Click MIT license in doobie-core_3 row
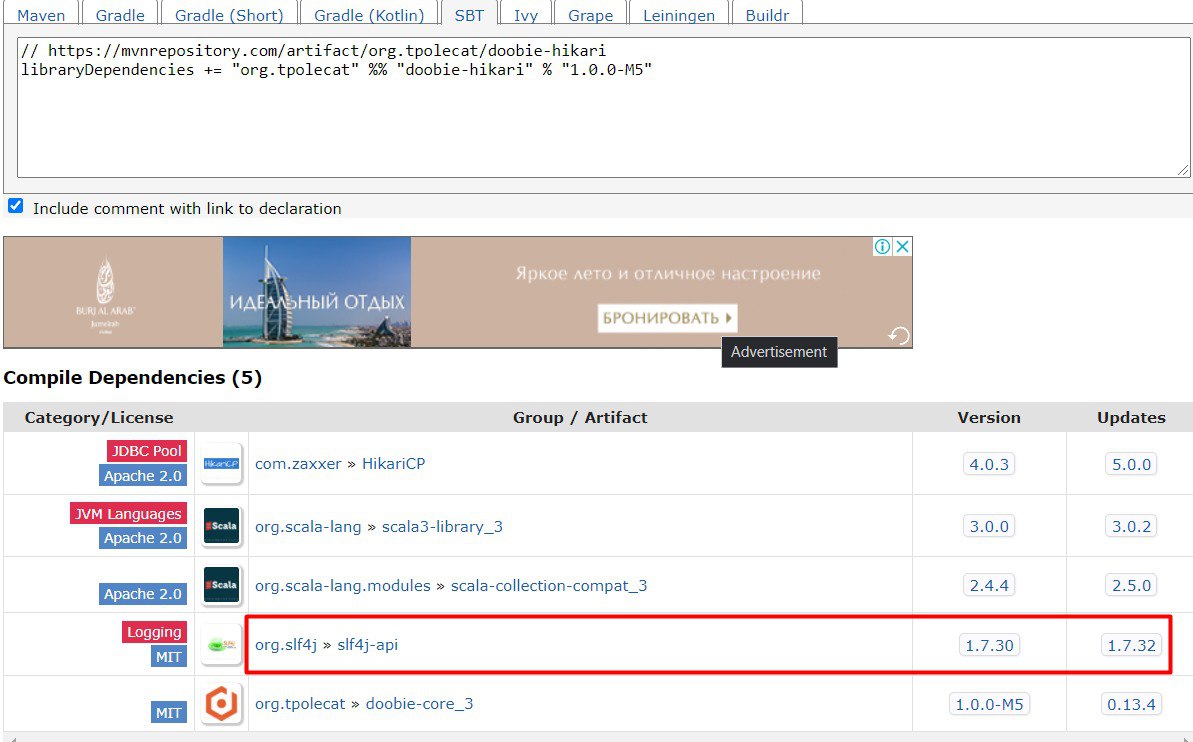 click(x=168, y=713)
